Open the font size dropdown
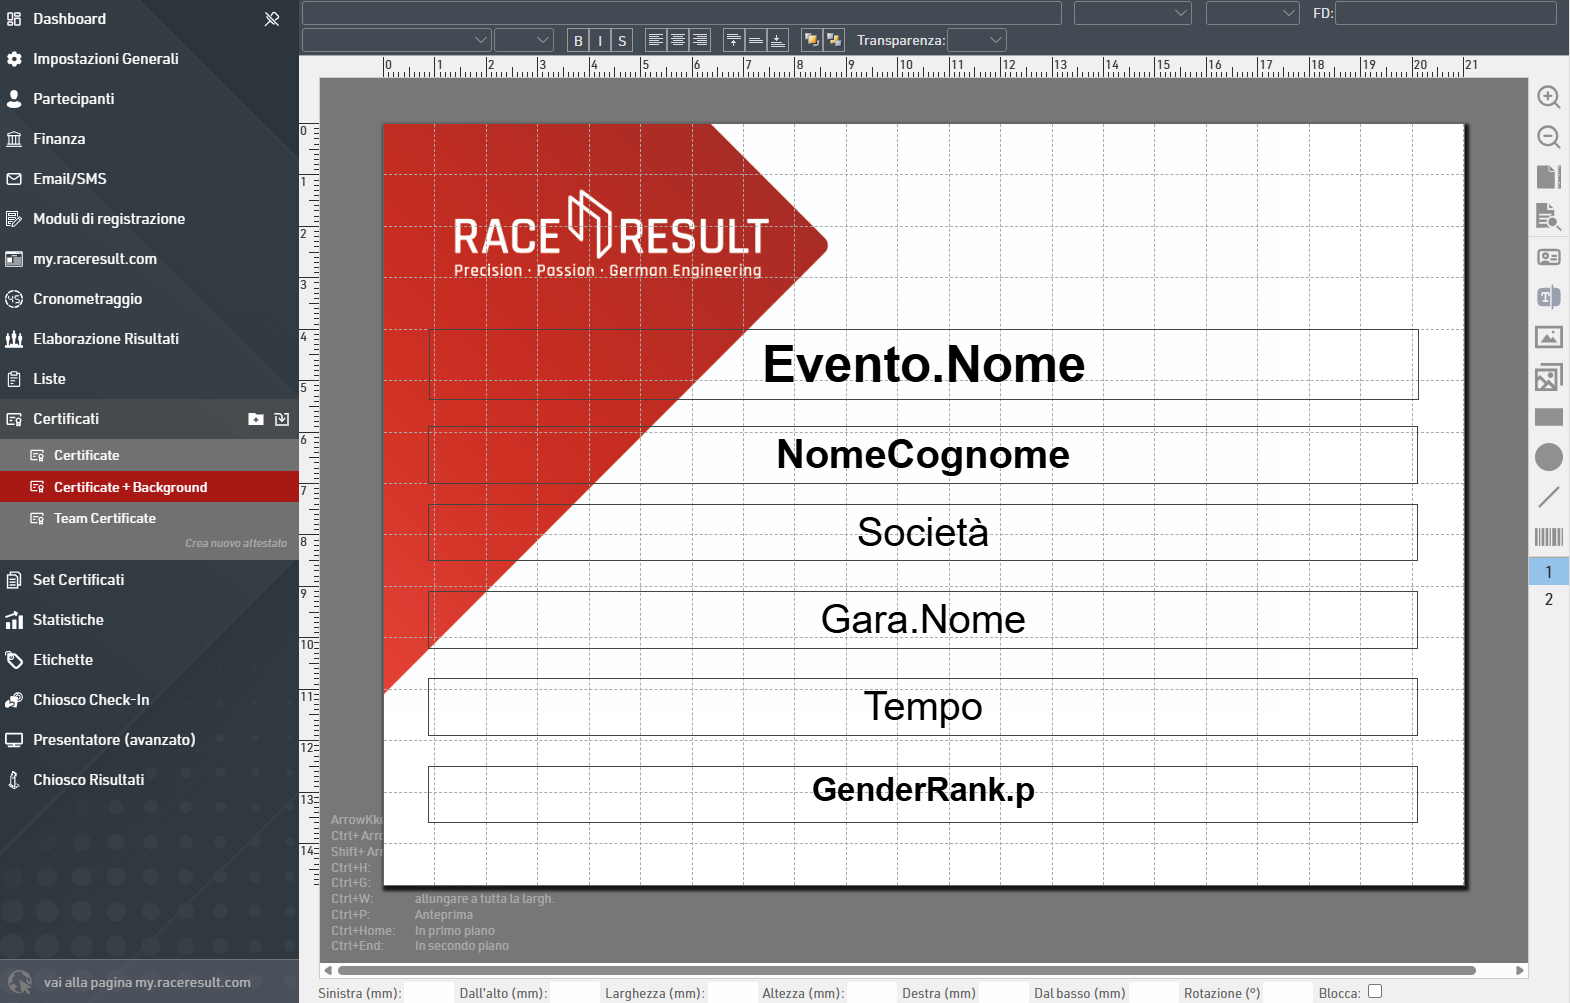The image size is (1570, 1003). tap(523, 40)
